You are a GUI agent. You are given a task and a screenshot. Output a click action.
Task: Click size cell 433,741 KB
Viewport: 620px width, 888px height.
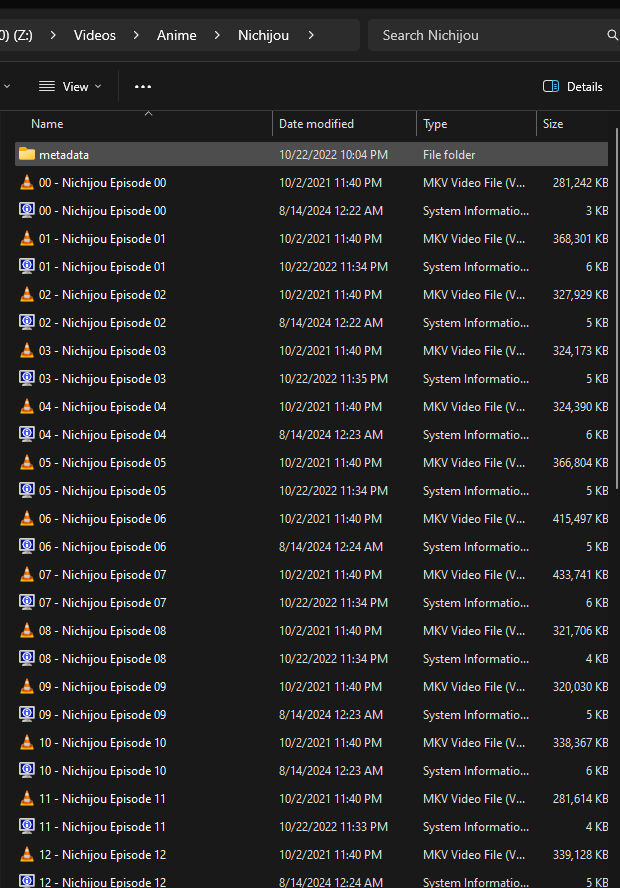pyautogui.click(x=580, y=575)
